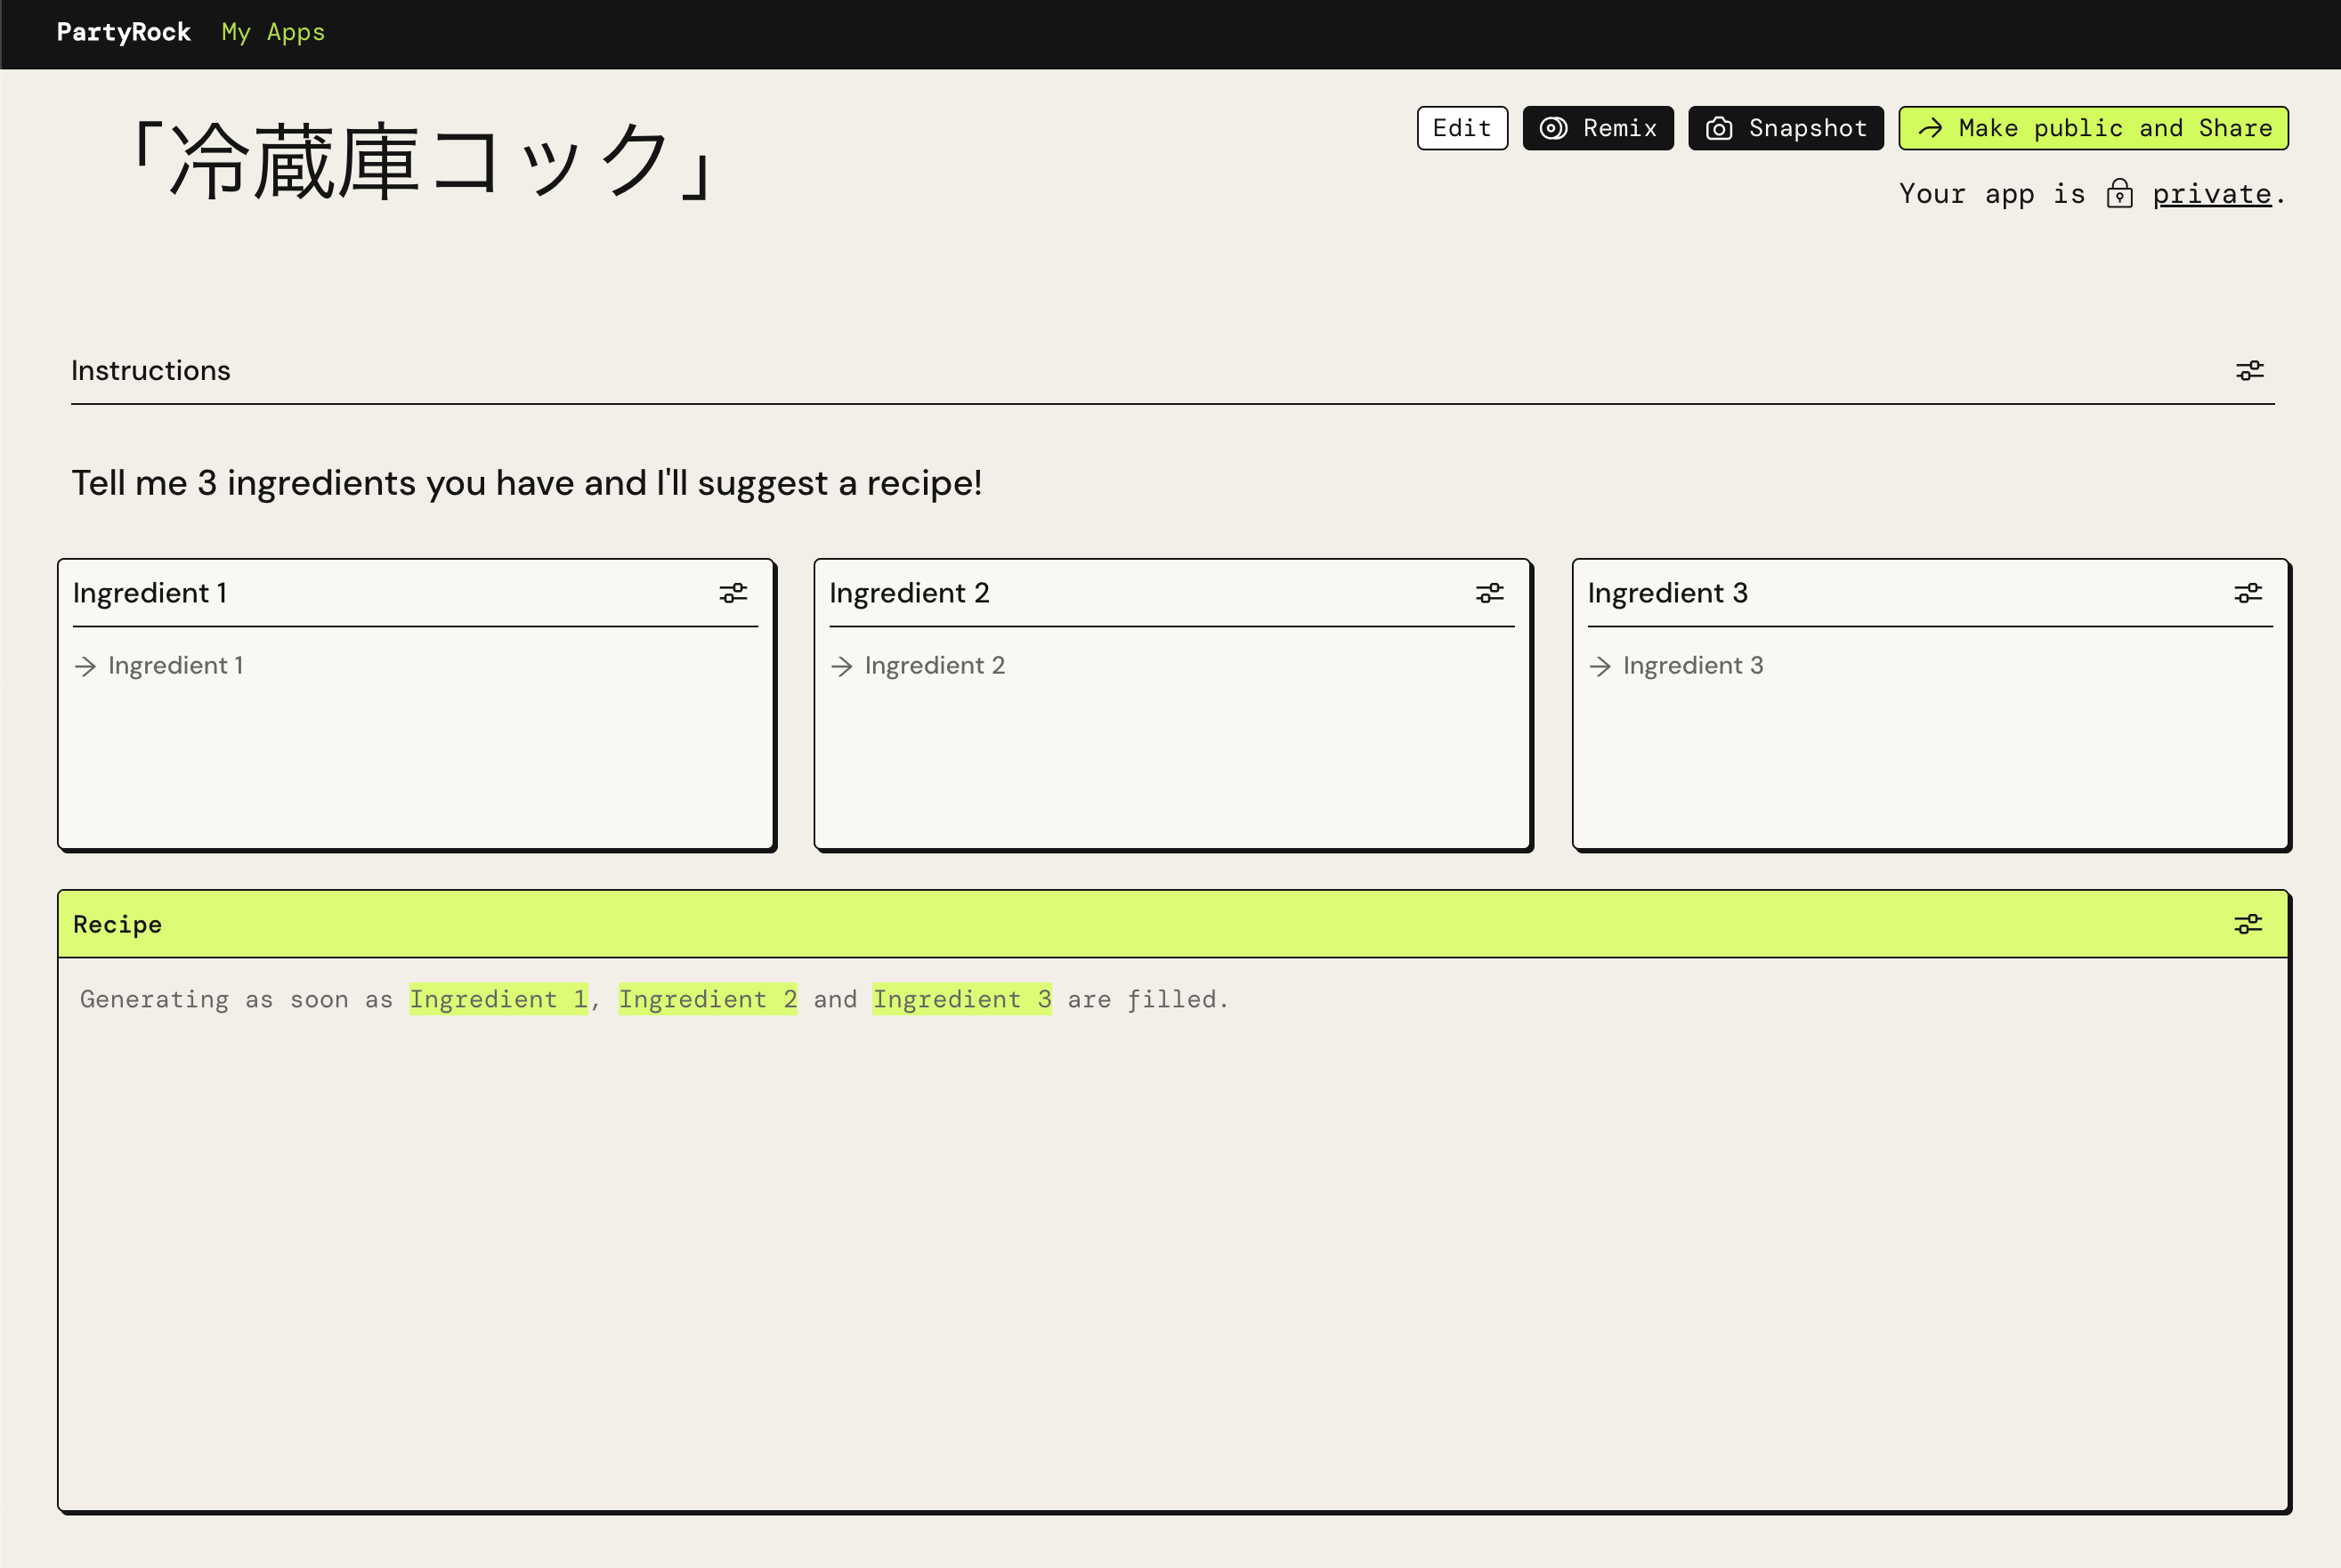The image size is (2341, 1568).
Task: Click highlighted Ingredient 2 reference in Recipe
Action: 707,999
